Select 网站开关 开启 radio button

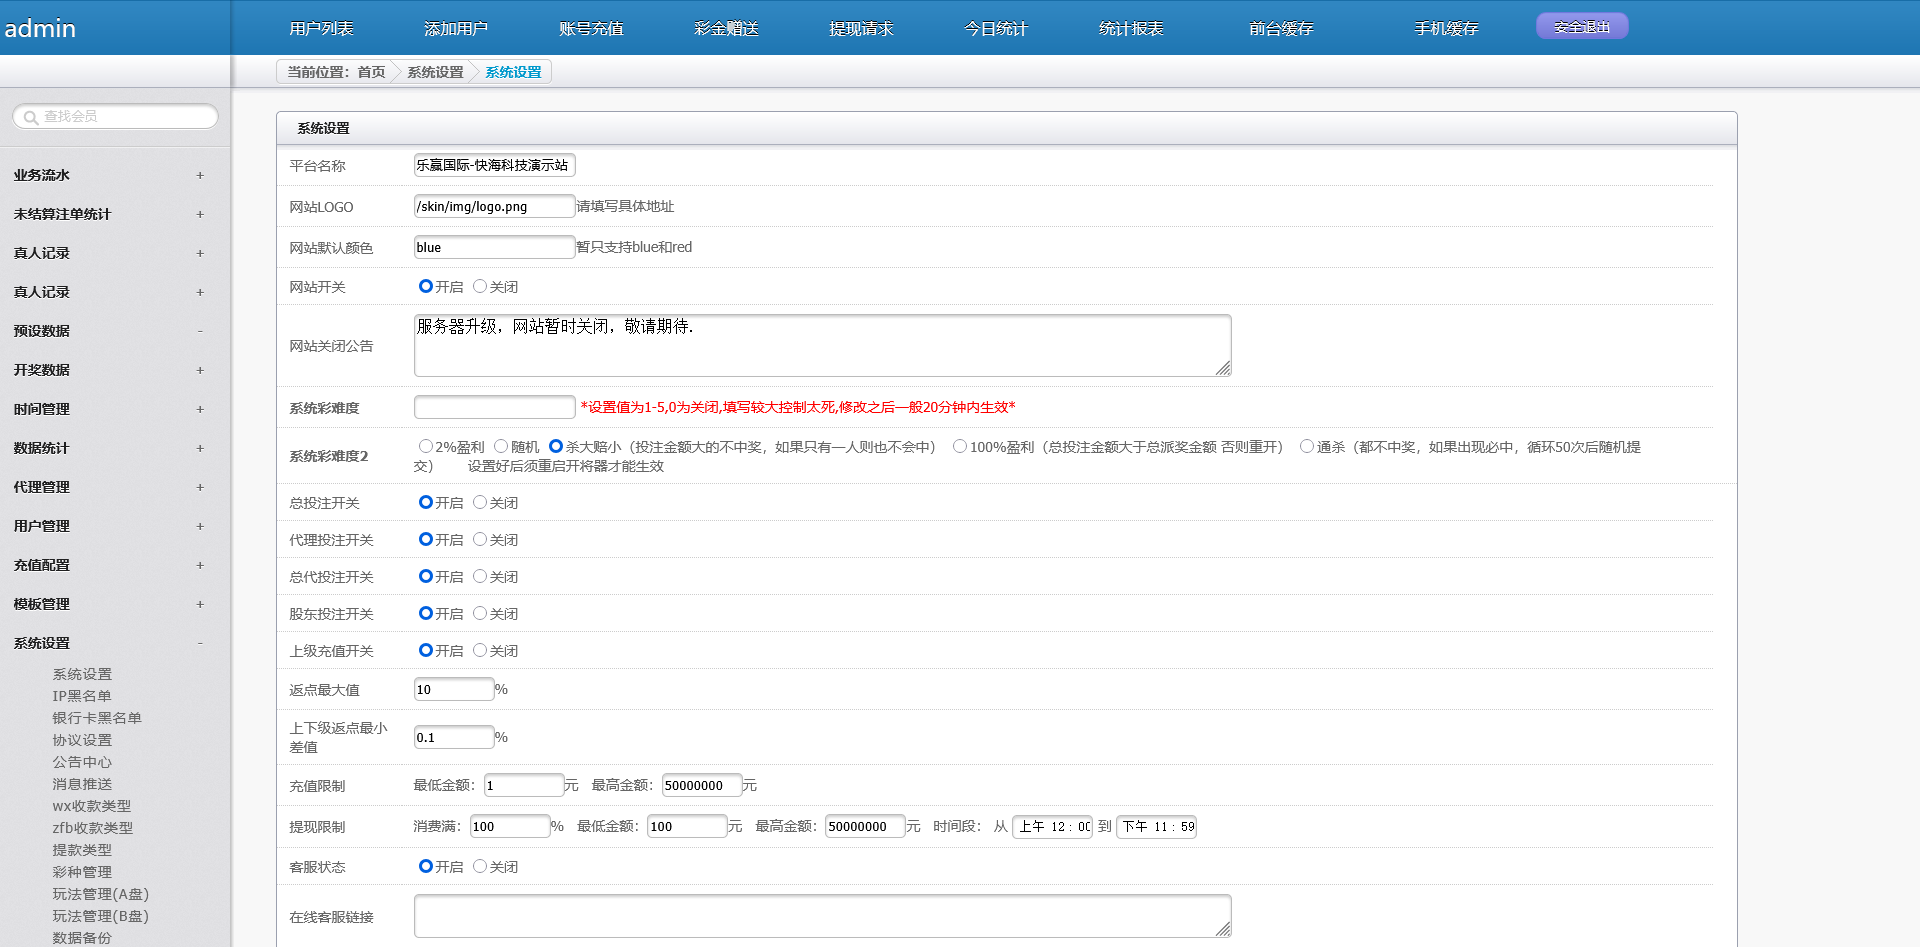tap(426, 286)
